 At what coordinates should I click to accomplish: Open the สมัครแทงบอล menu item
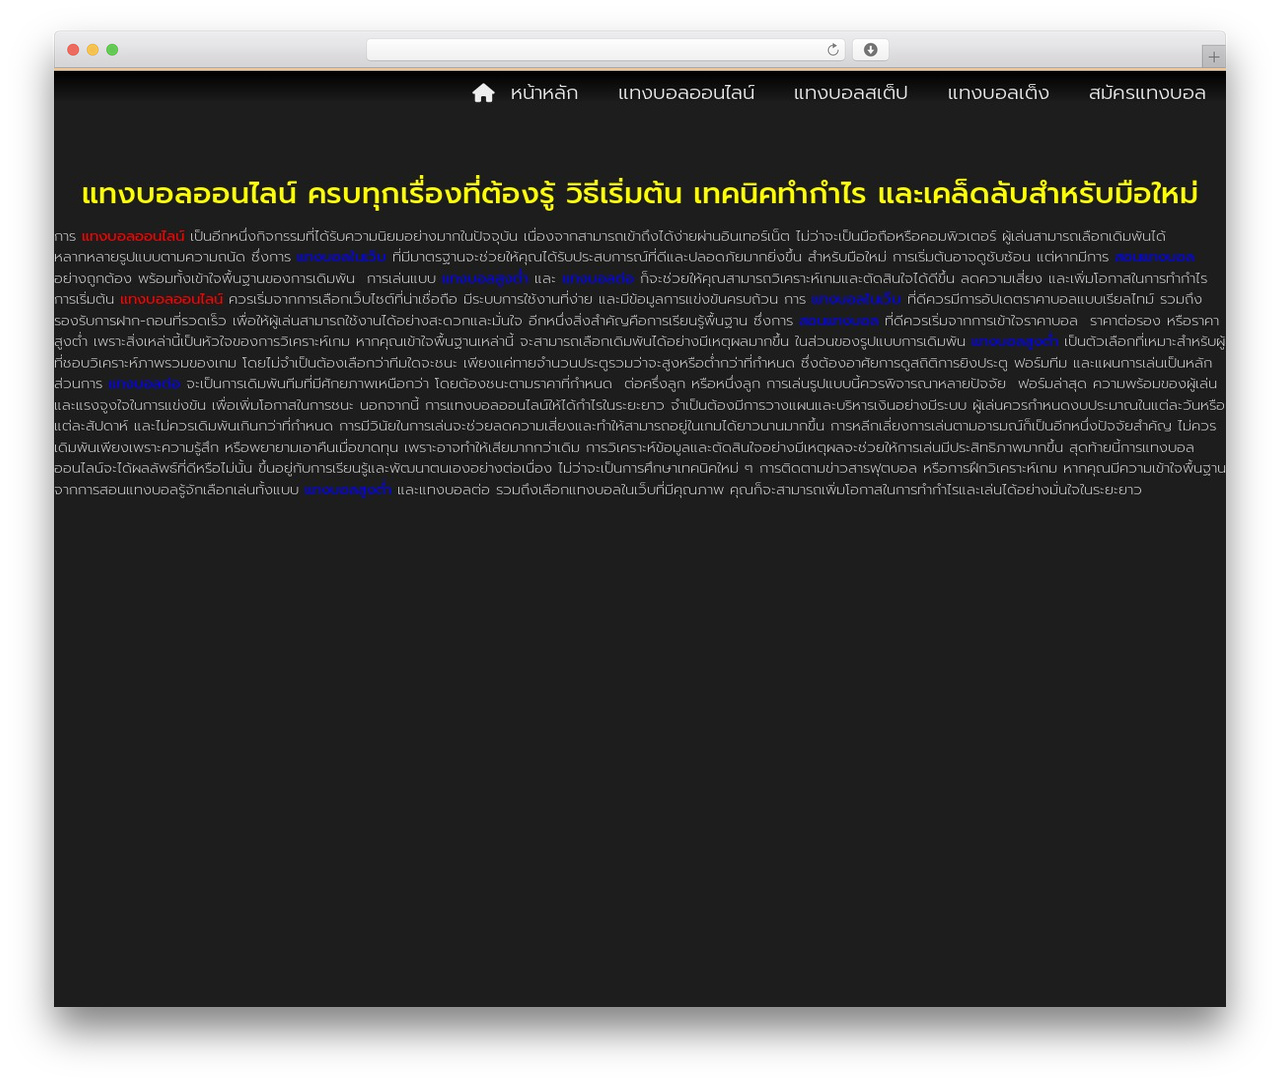coord(1147,93)
